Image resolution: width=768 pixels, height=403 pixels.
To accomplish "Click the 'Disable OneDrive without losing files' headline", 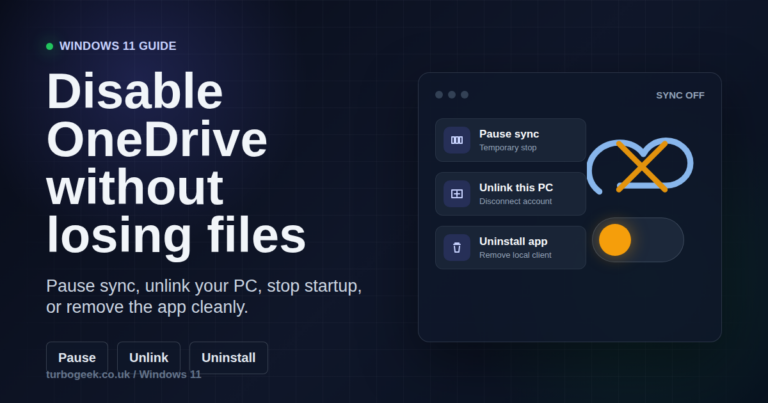I will tap(176, 164).
